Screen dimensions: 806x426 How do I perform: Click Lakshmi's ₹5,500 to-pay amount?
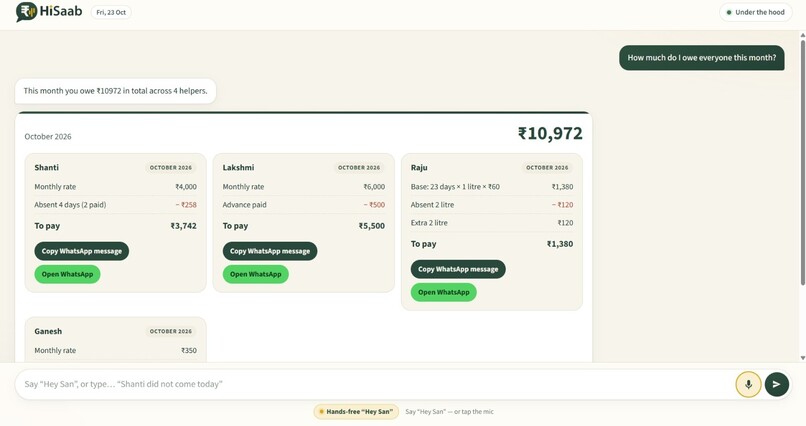pyautogui.click(x=372, y=226)
